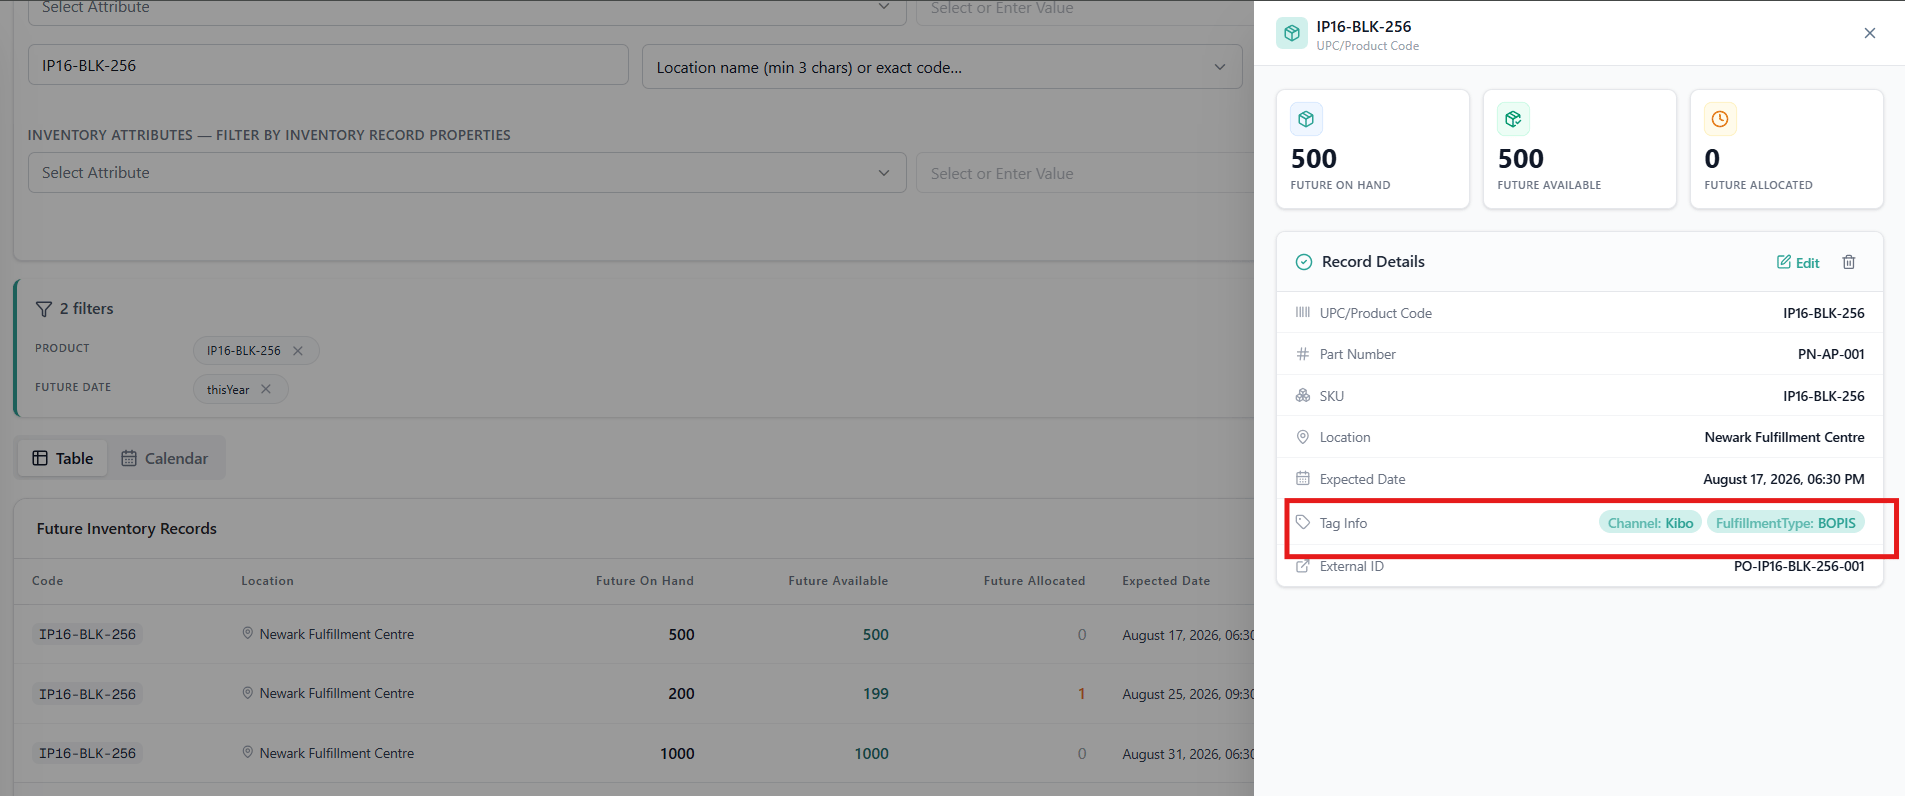Sort by the Location column header

point(267,581)
